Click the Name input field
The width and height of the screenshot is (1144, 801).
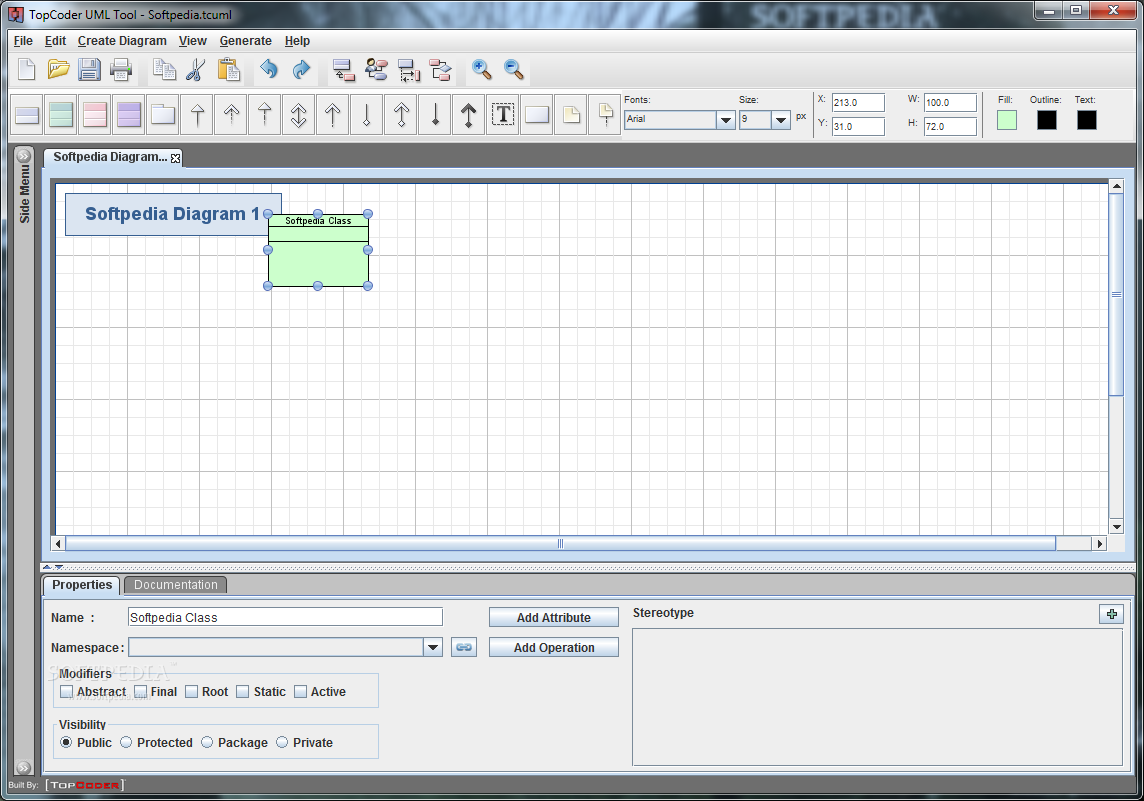point(285,617)
